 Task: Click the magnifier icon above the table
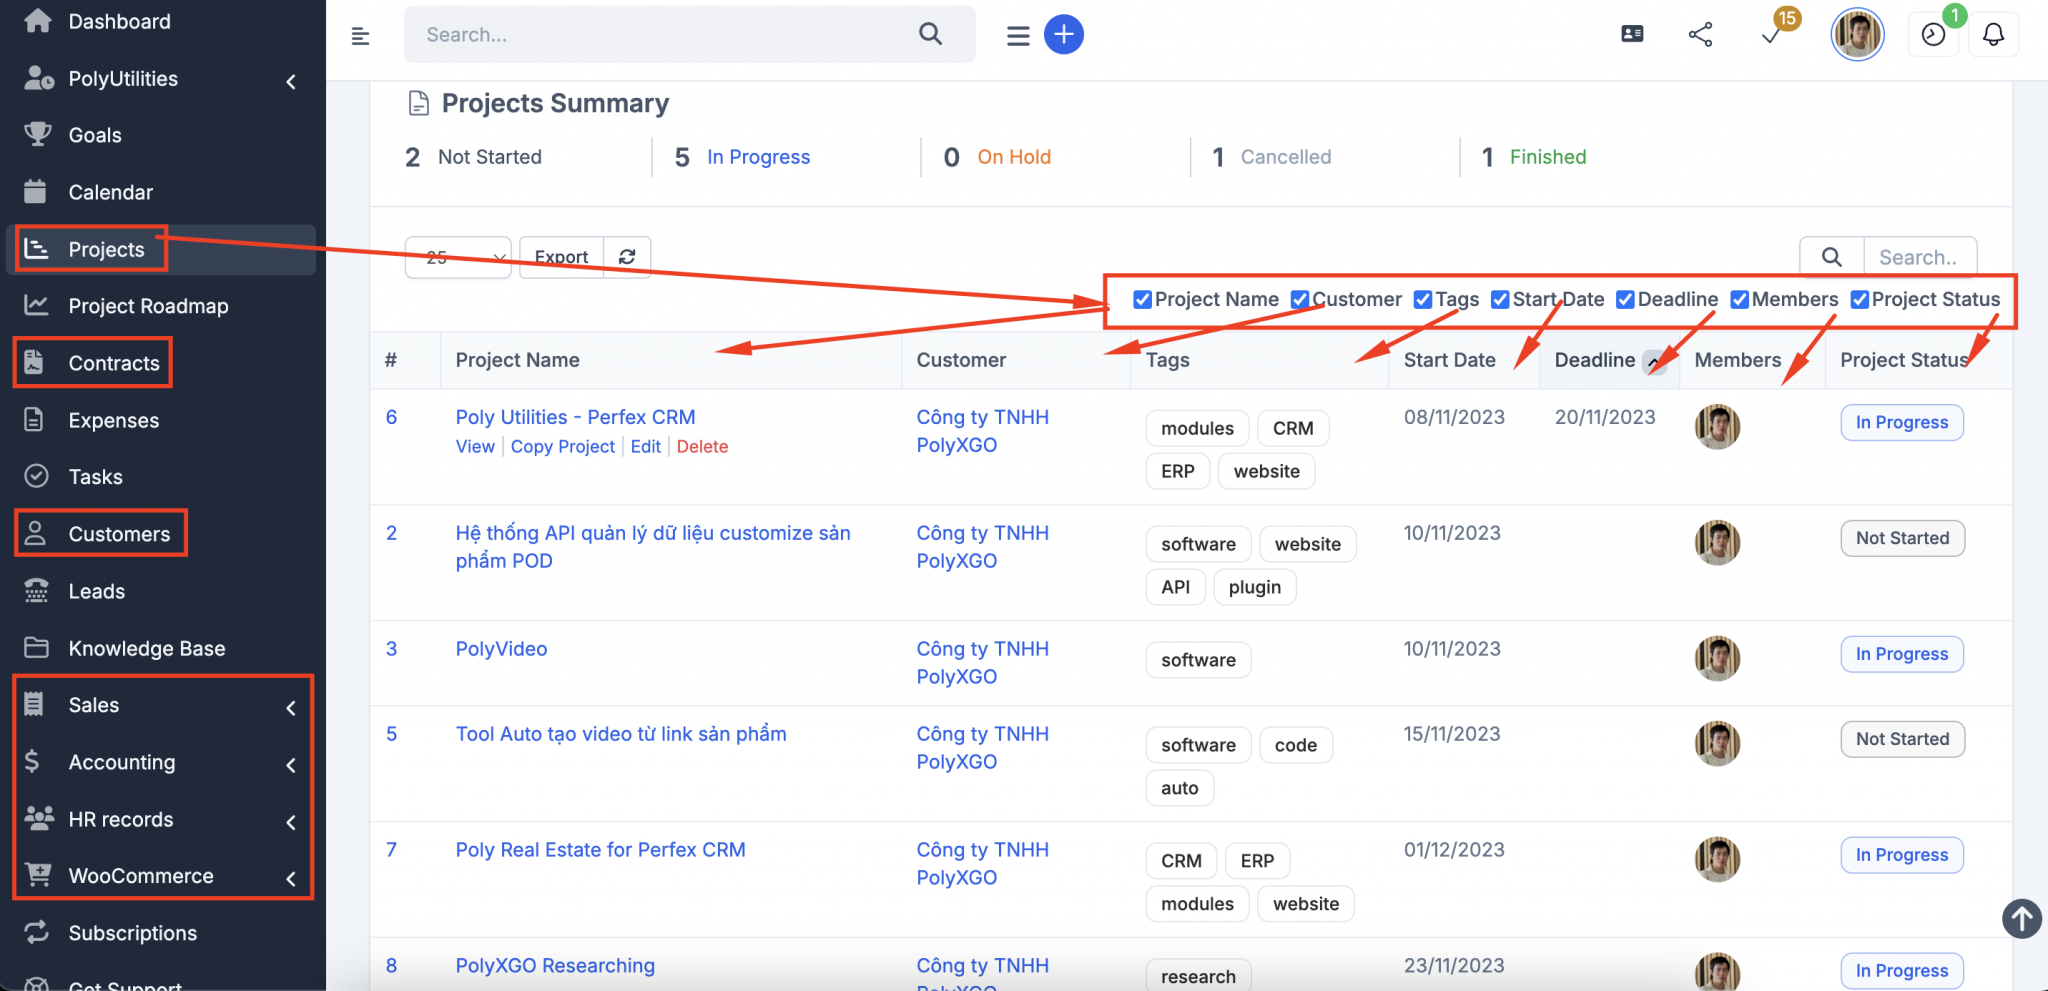click(x=1831, y=256)
